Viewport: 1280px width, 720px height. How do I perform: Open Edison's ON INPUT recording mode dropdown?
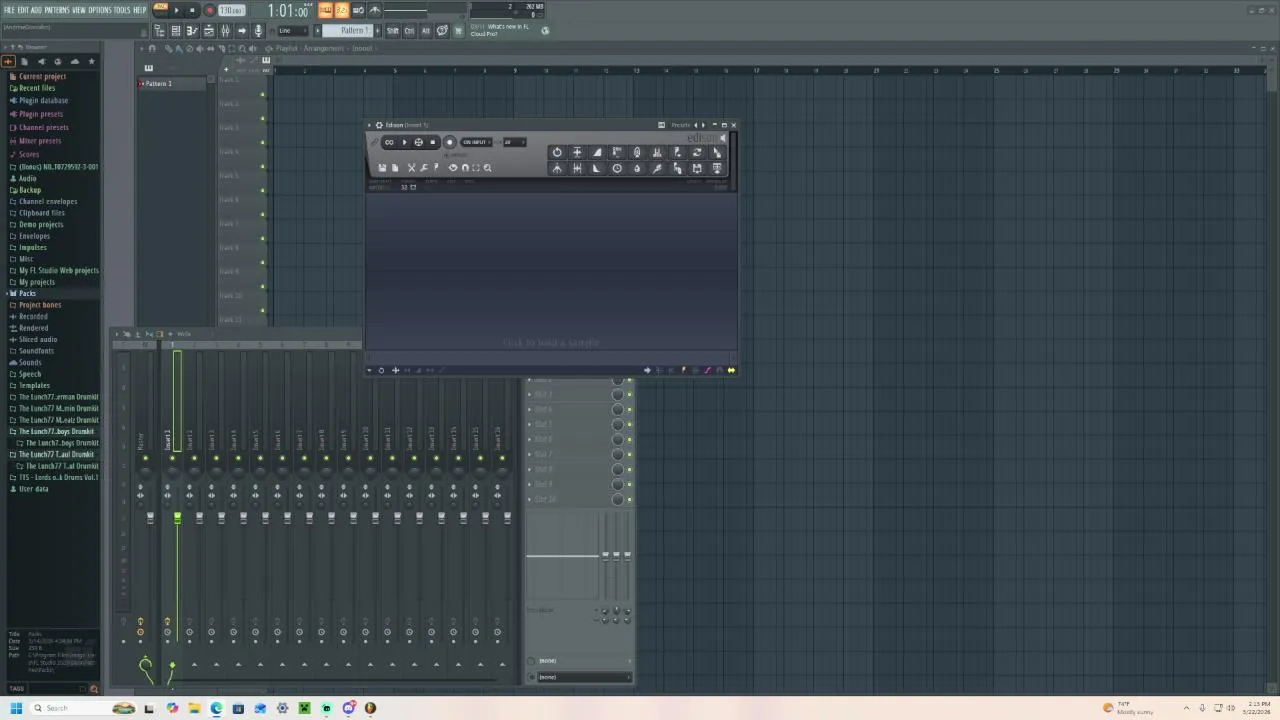[477, 142]
